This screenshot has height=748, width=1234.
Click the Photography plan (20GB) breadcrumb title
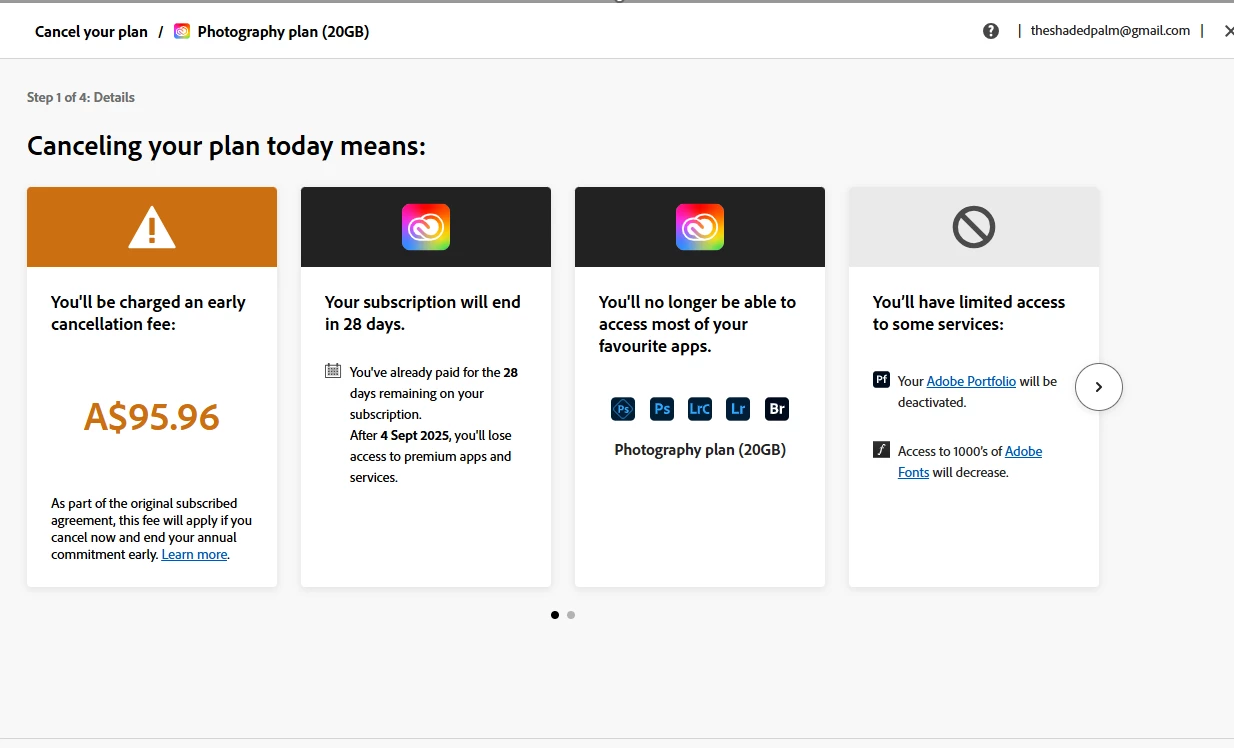(283, 31)
